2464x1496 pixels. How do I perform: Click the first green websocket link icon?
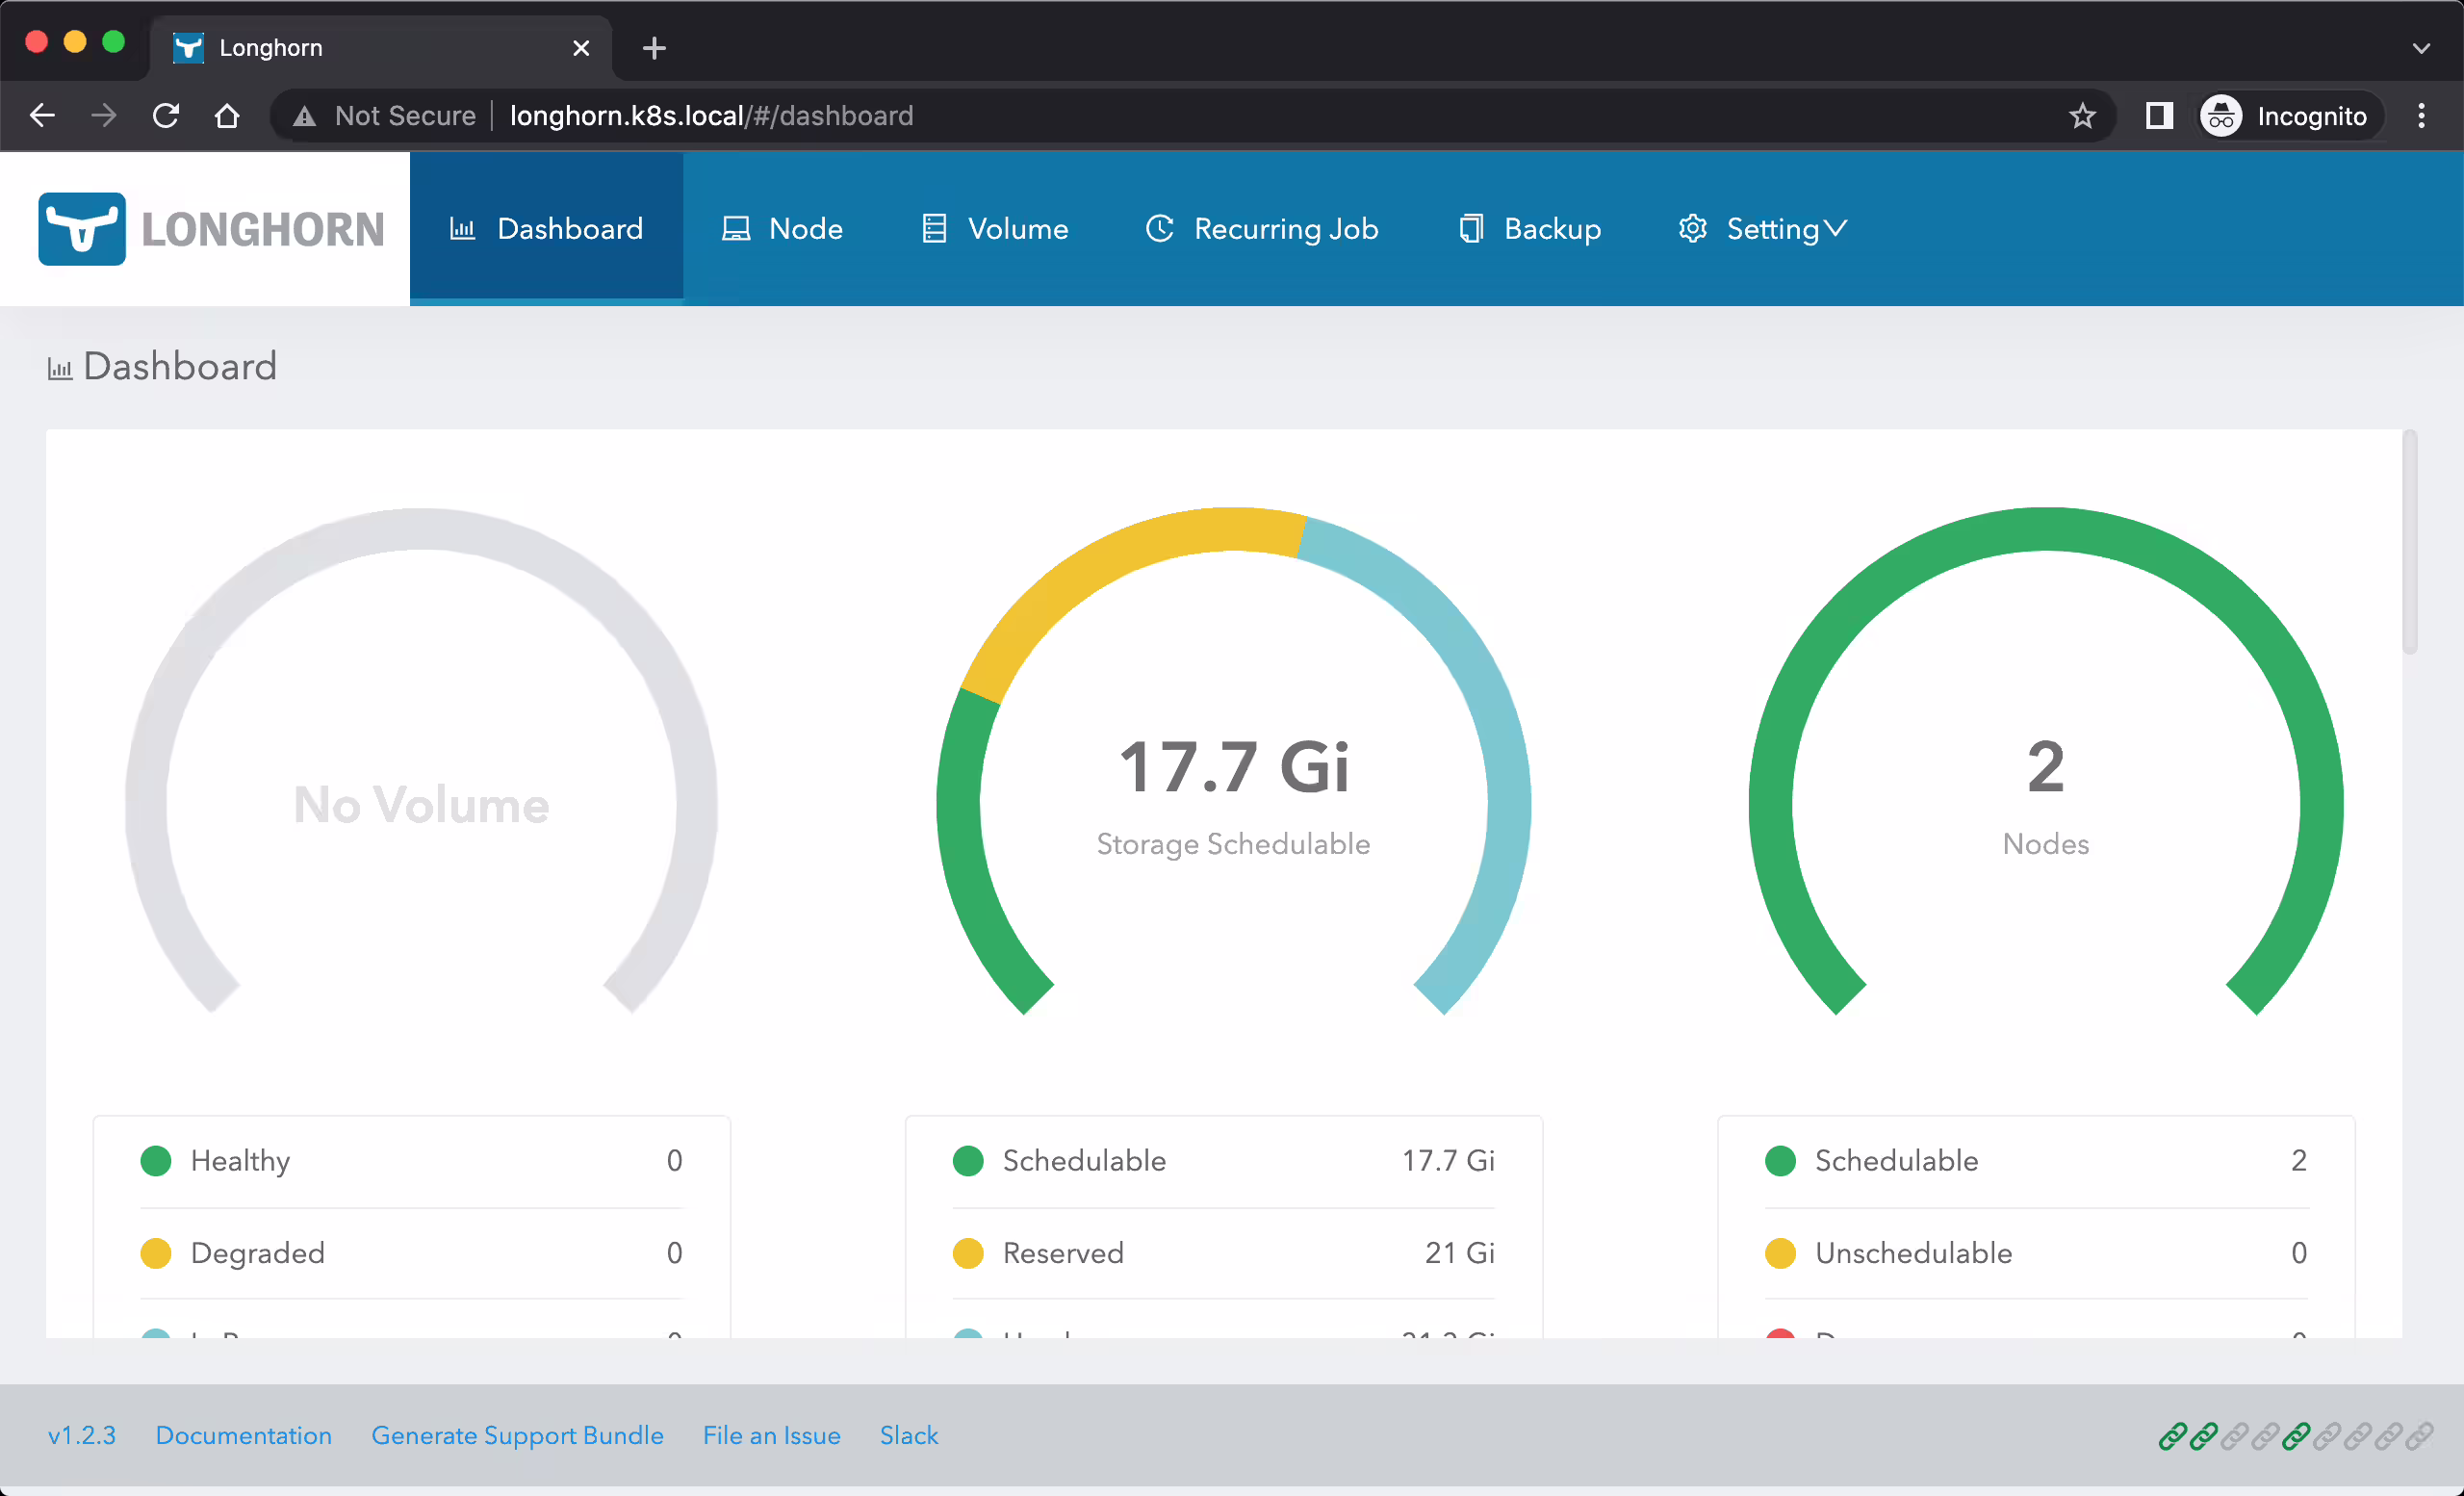[2172, 1436]
